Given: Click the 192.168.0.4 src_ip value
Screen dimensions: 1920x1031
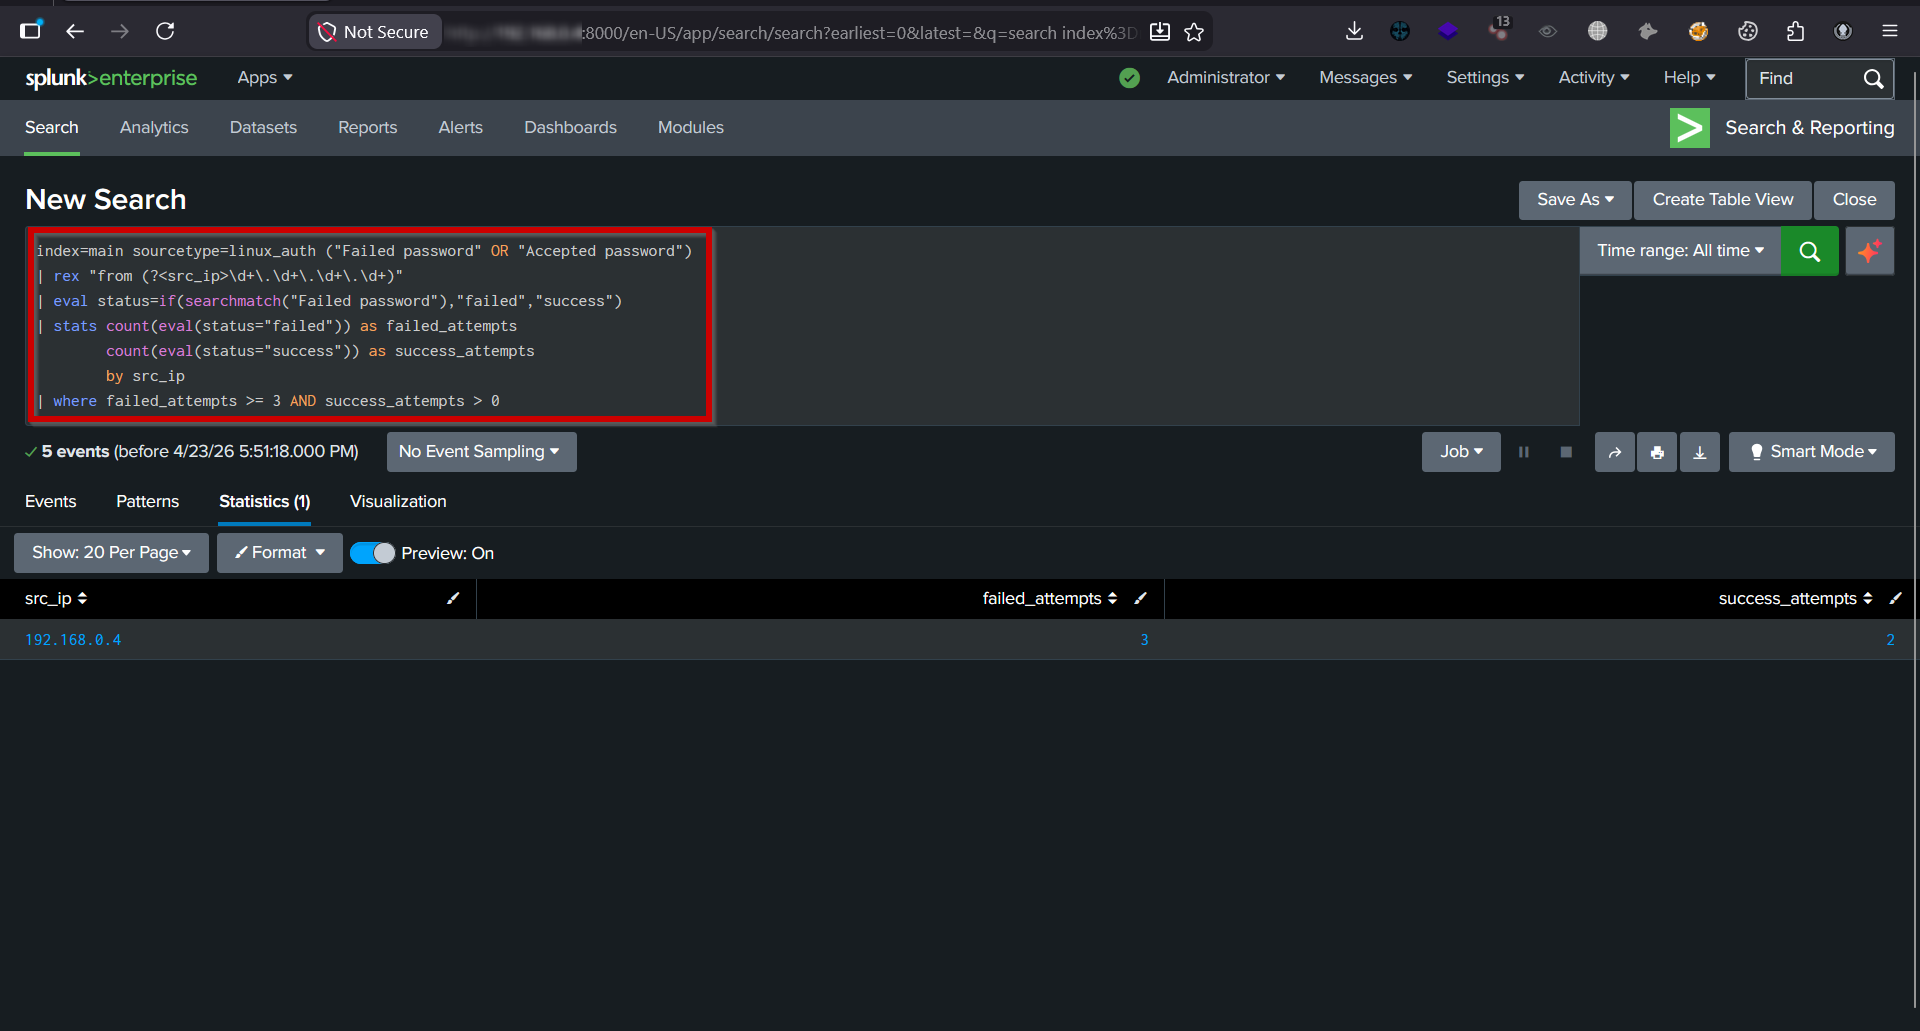Looking at the screenshot, I should 73,640.
